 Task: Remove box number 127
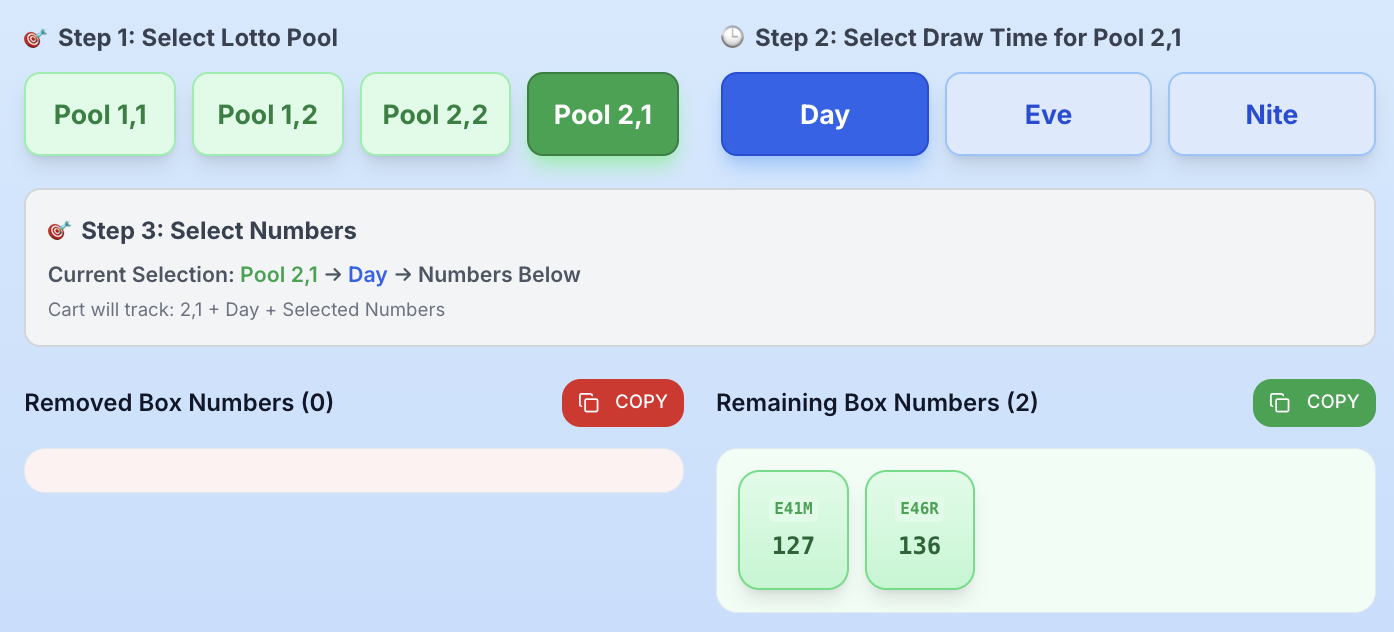793,530
